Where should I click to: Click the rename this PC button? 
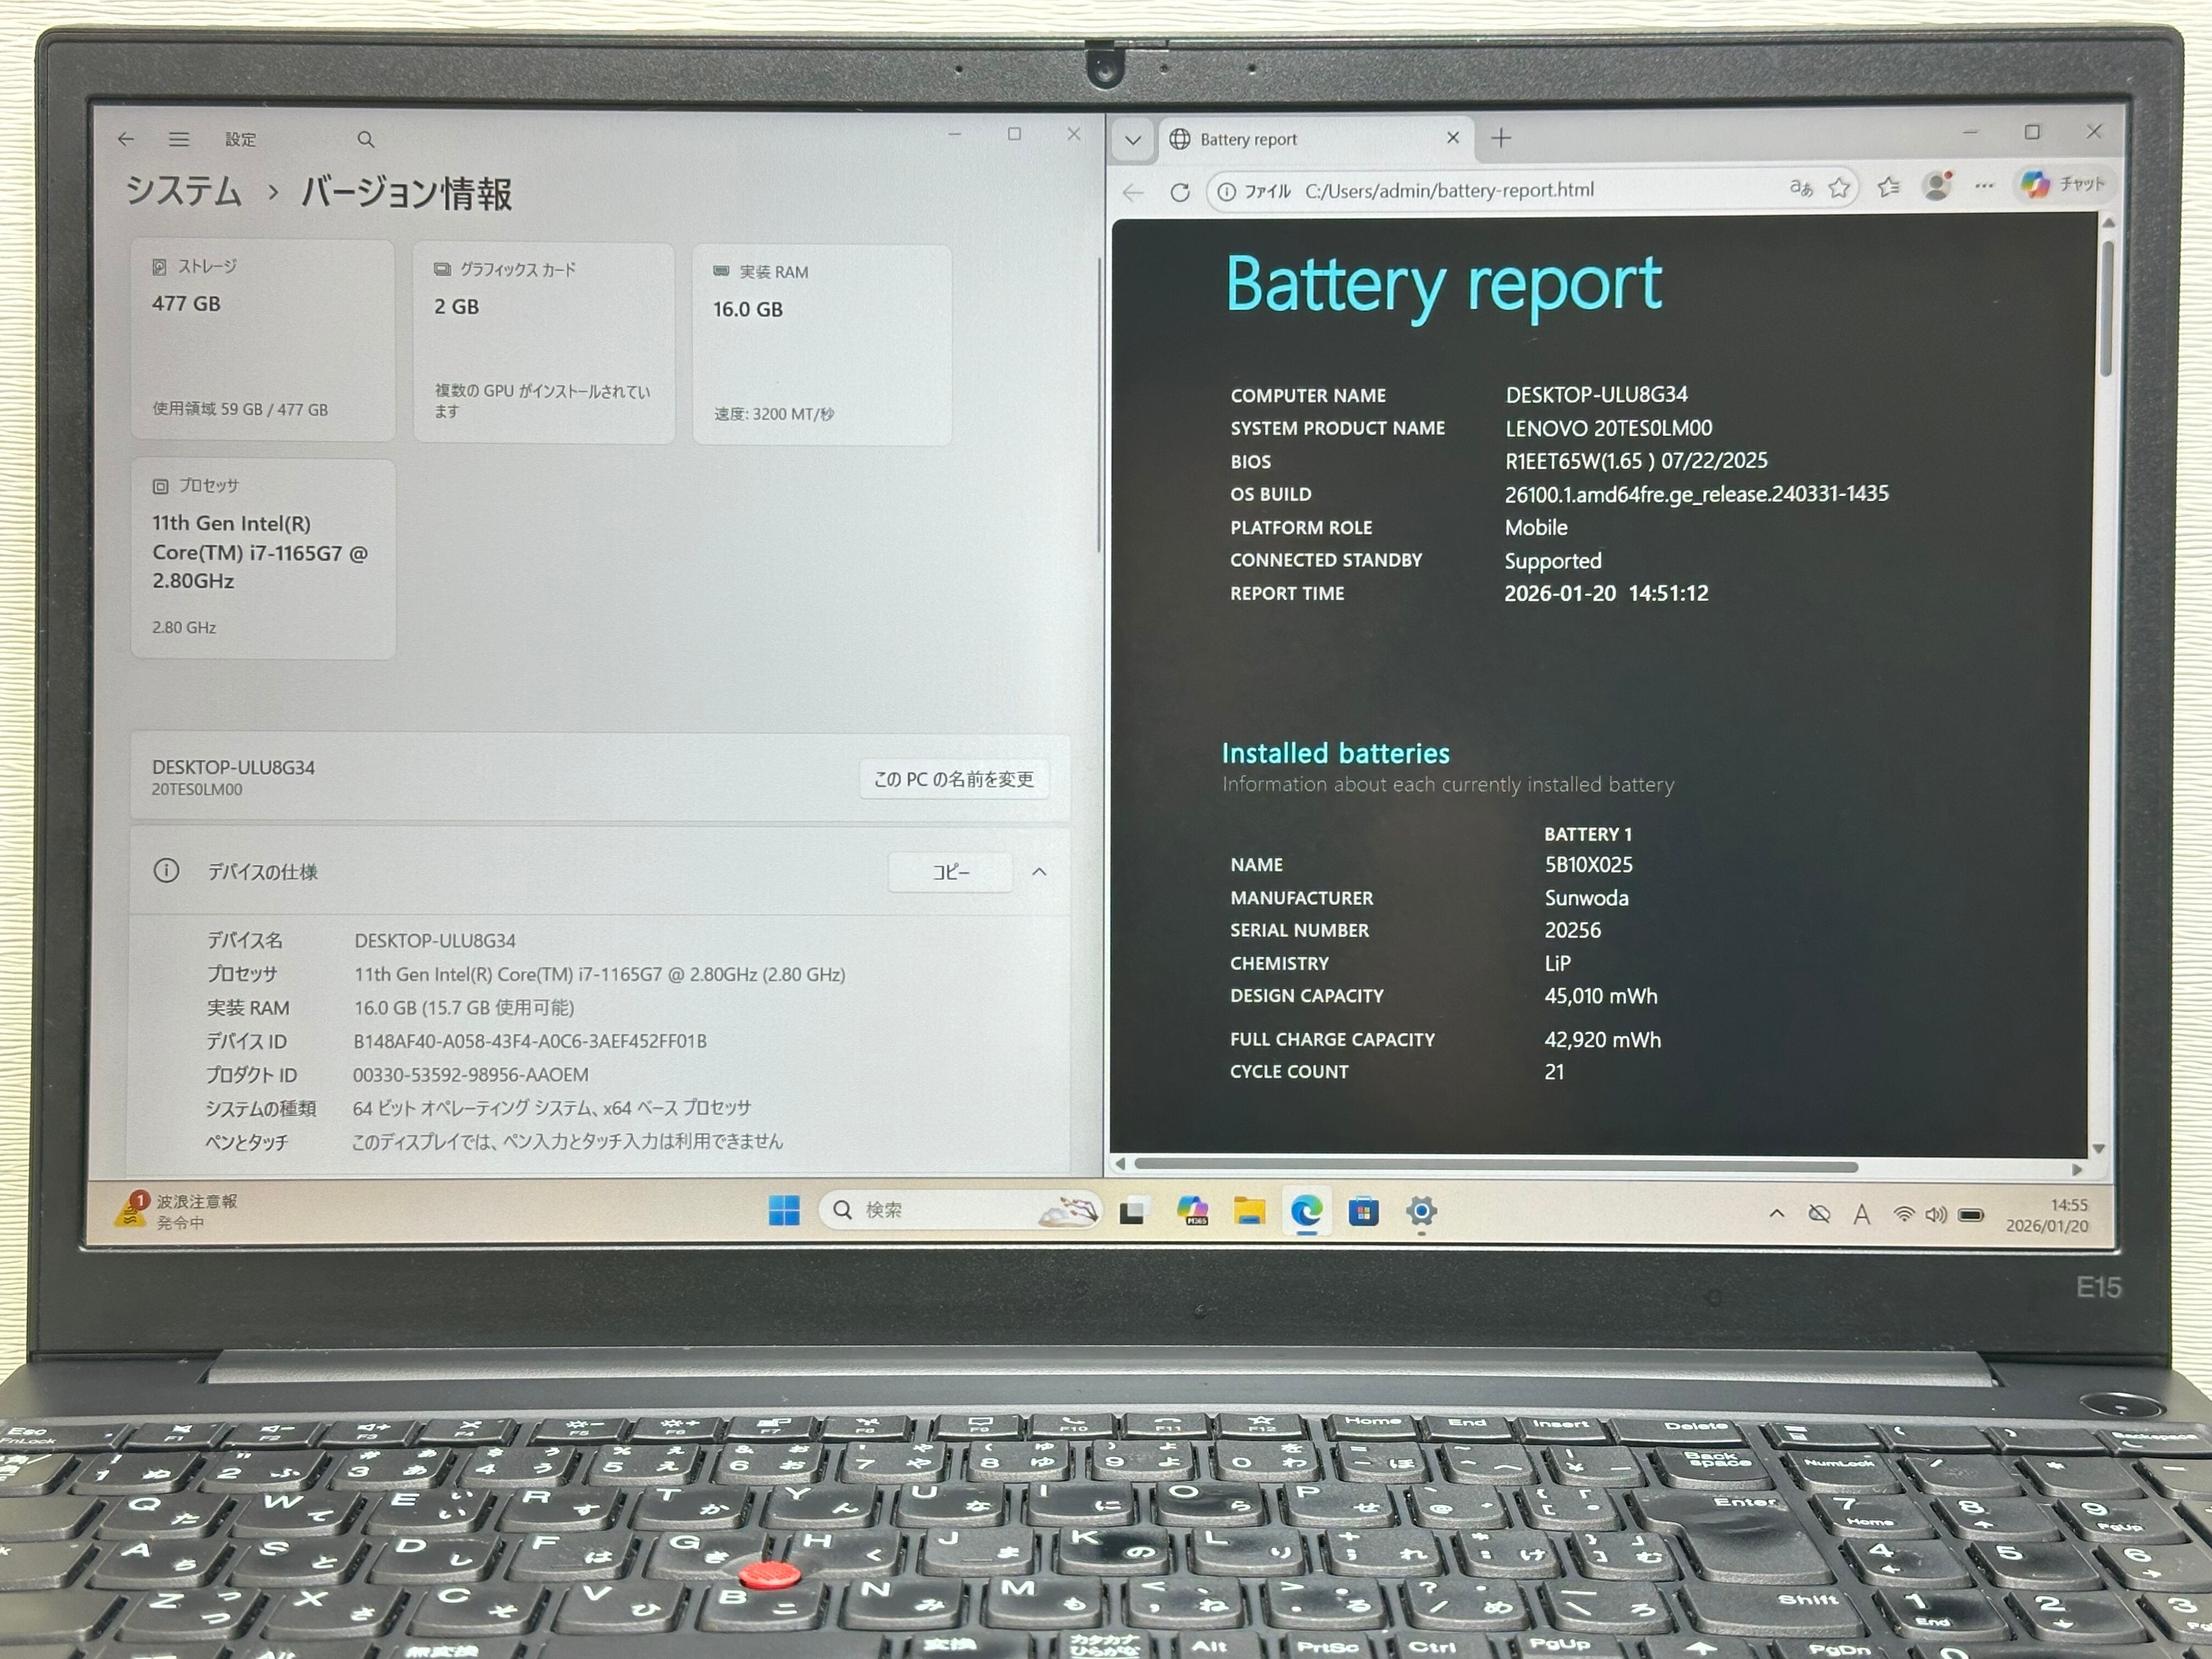tap(953, 779)
